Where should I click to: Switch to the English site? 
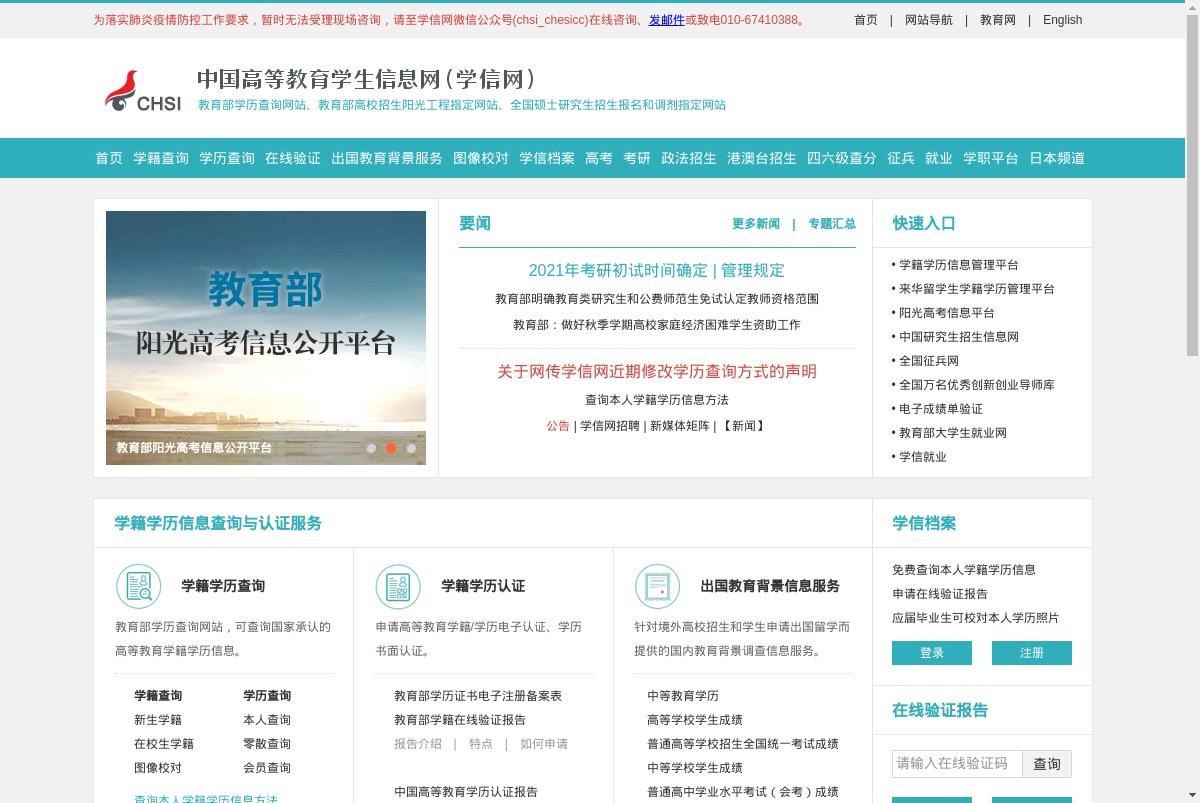coord(1062,20)
